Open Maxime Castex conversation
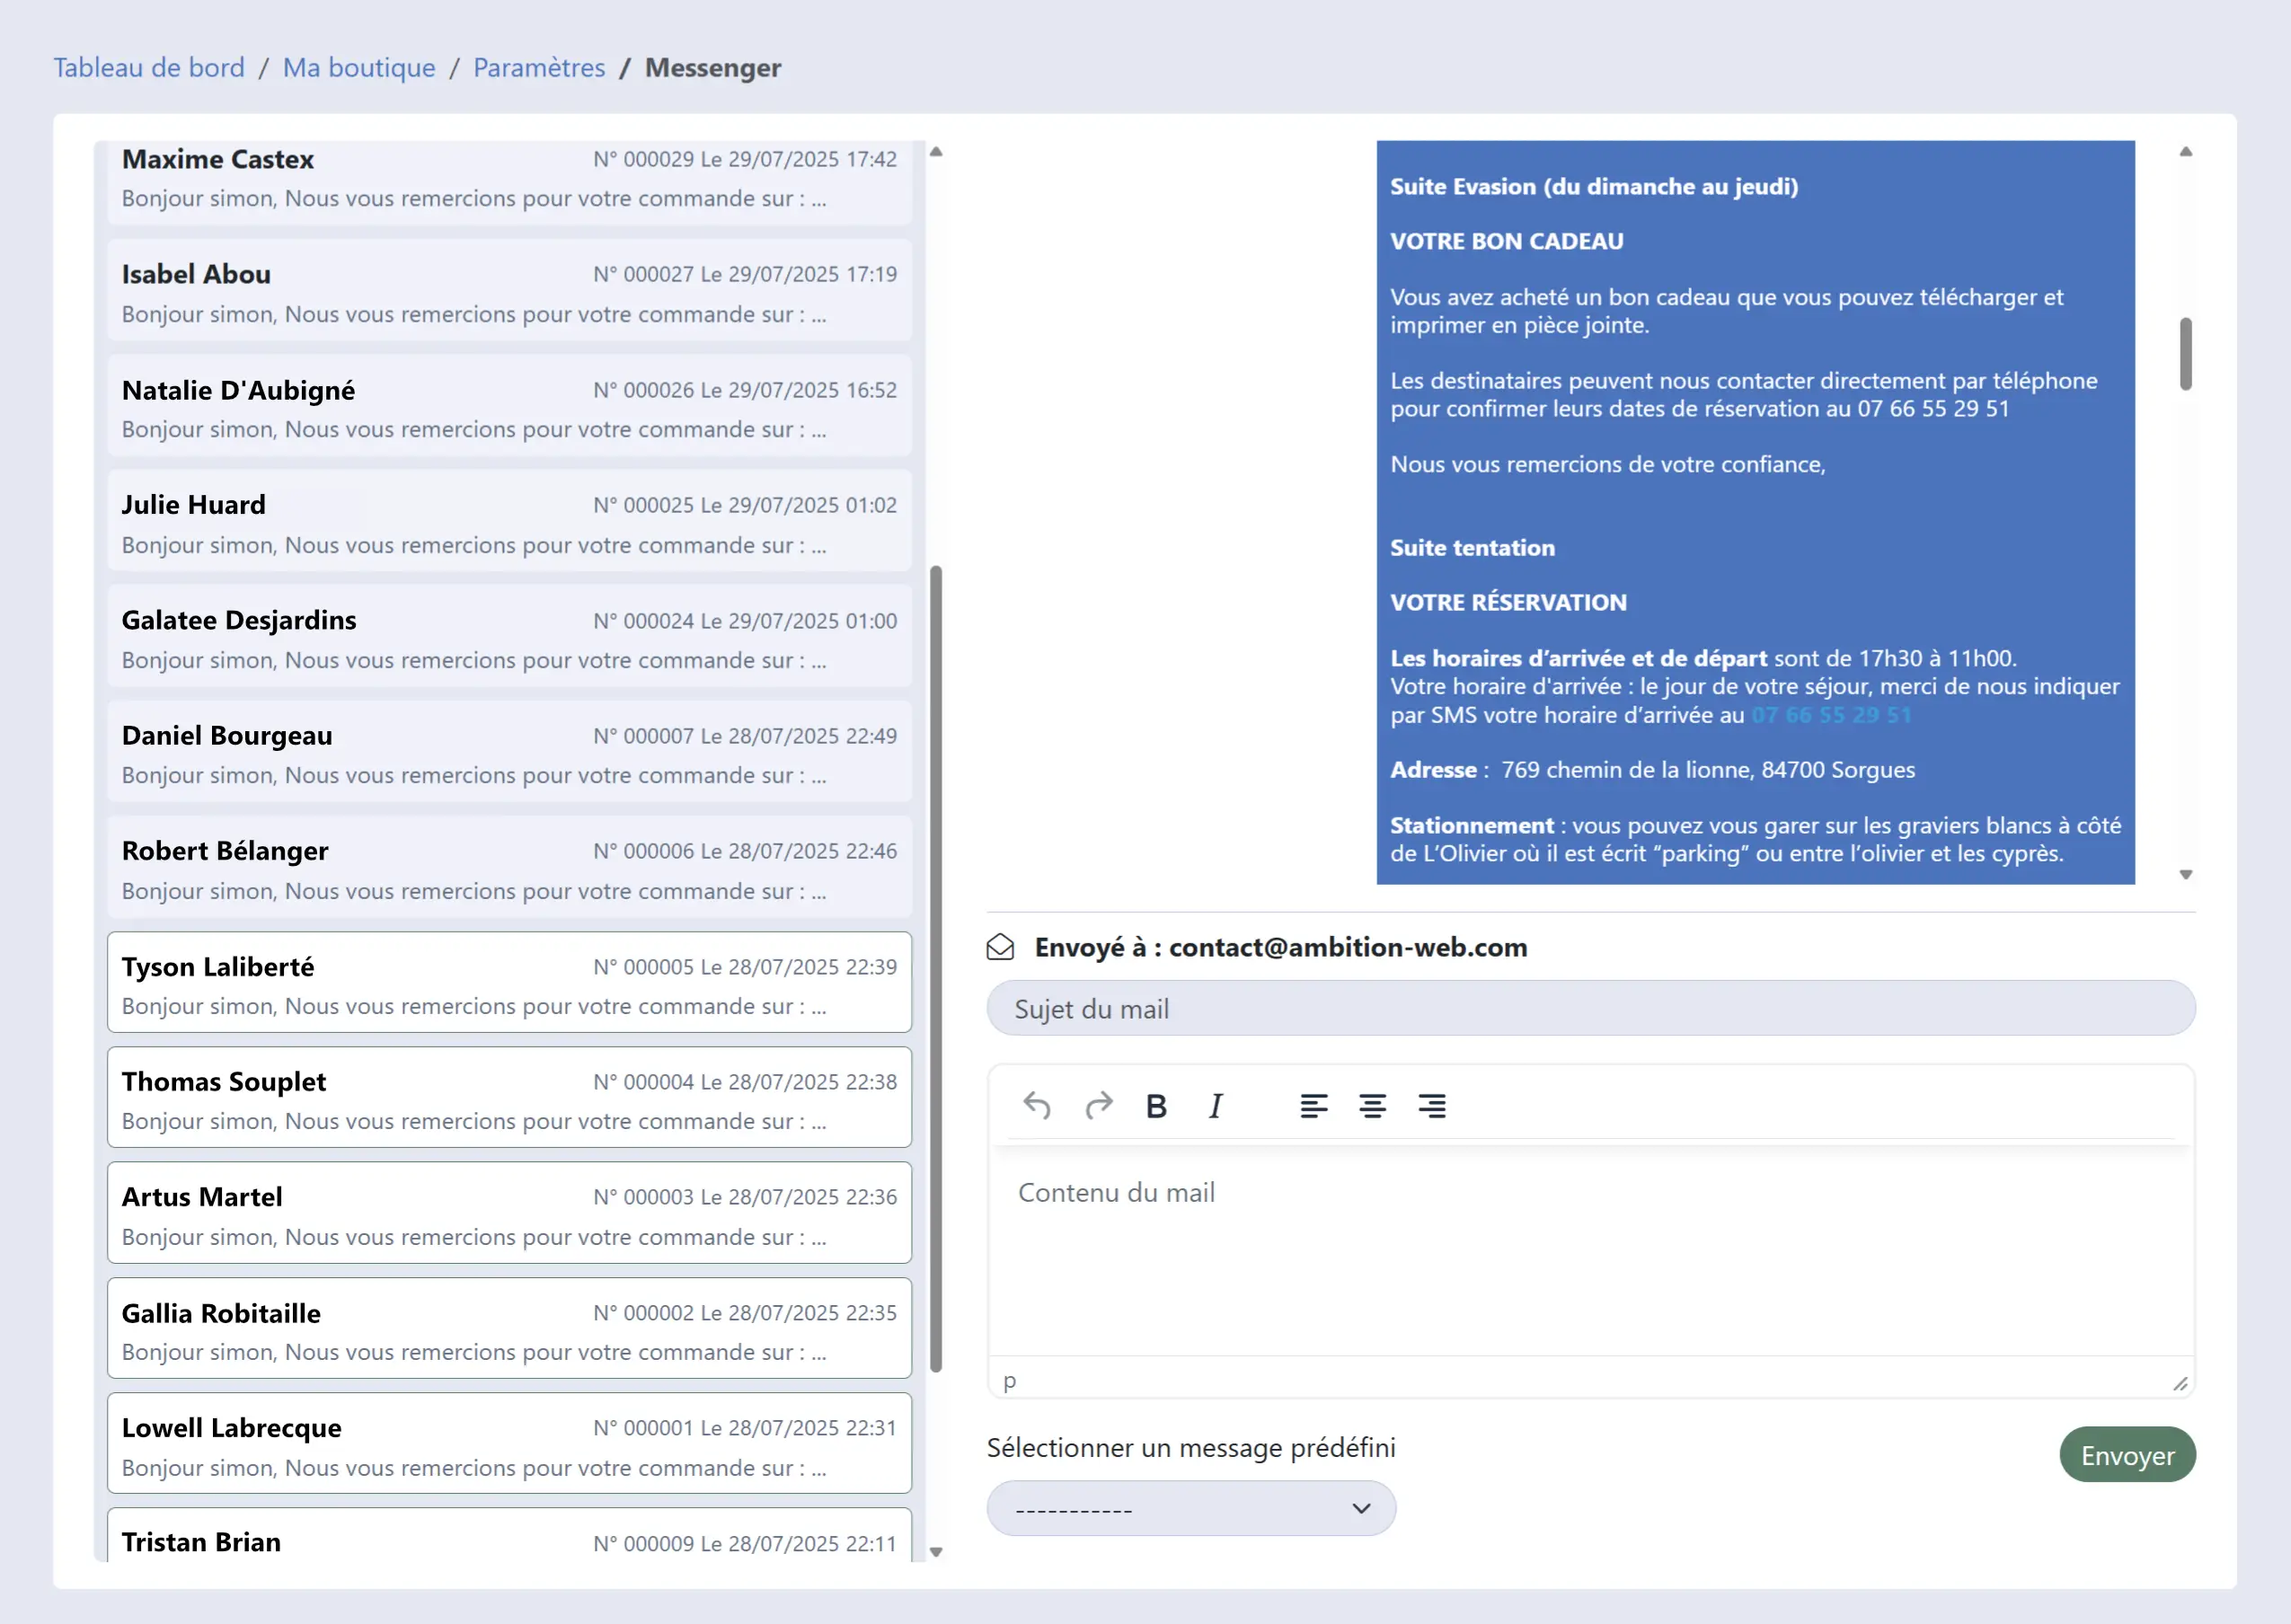The image size is (2291, 1624). (509, 182)
